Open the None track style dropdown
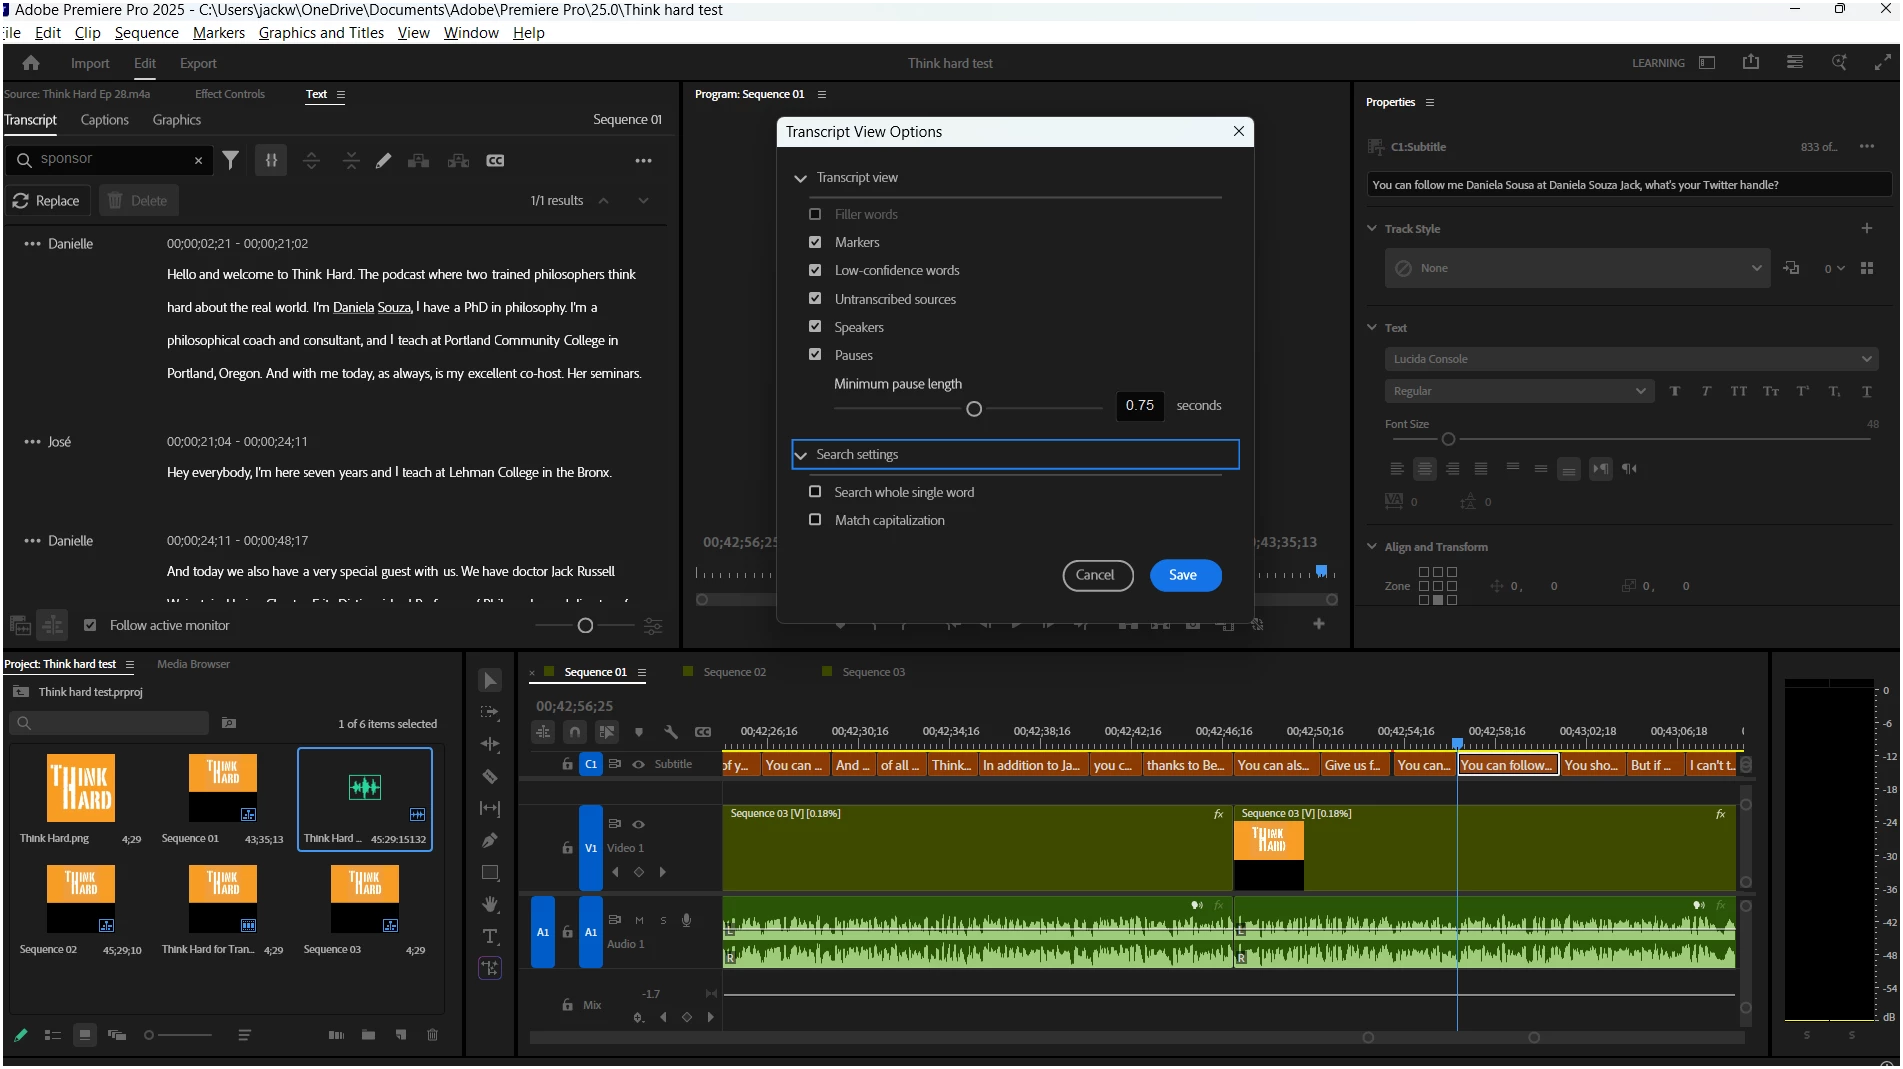Viewport: 1903px width, 1069px height. click(x=1577, y=268)
